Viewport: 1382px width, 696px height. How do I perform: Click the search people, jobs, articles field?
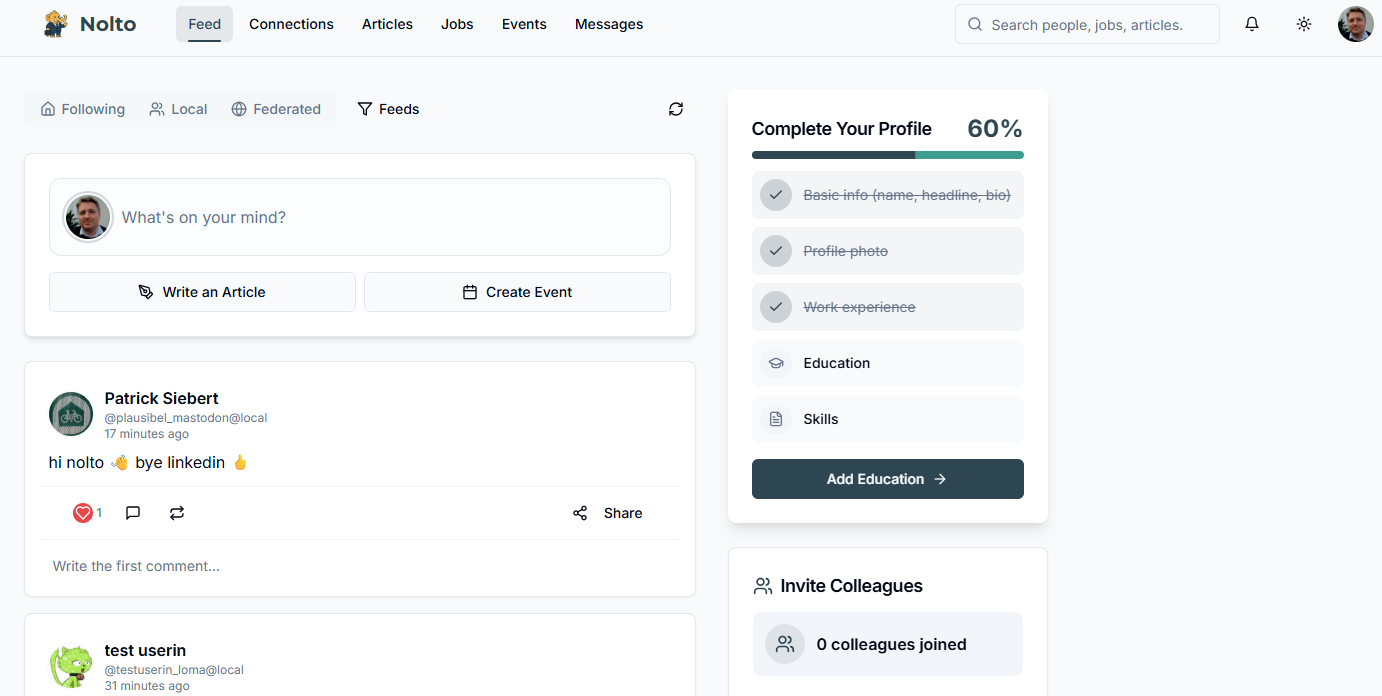tap(1087, 25)
